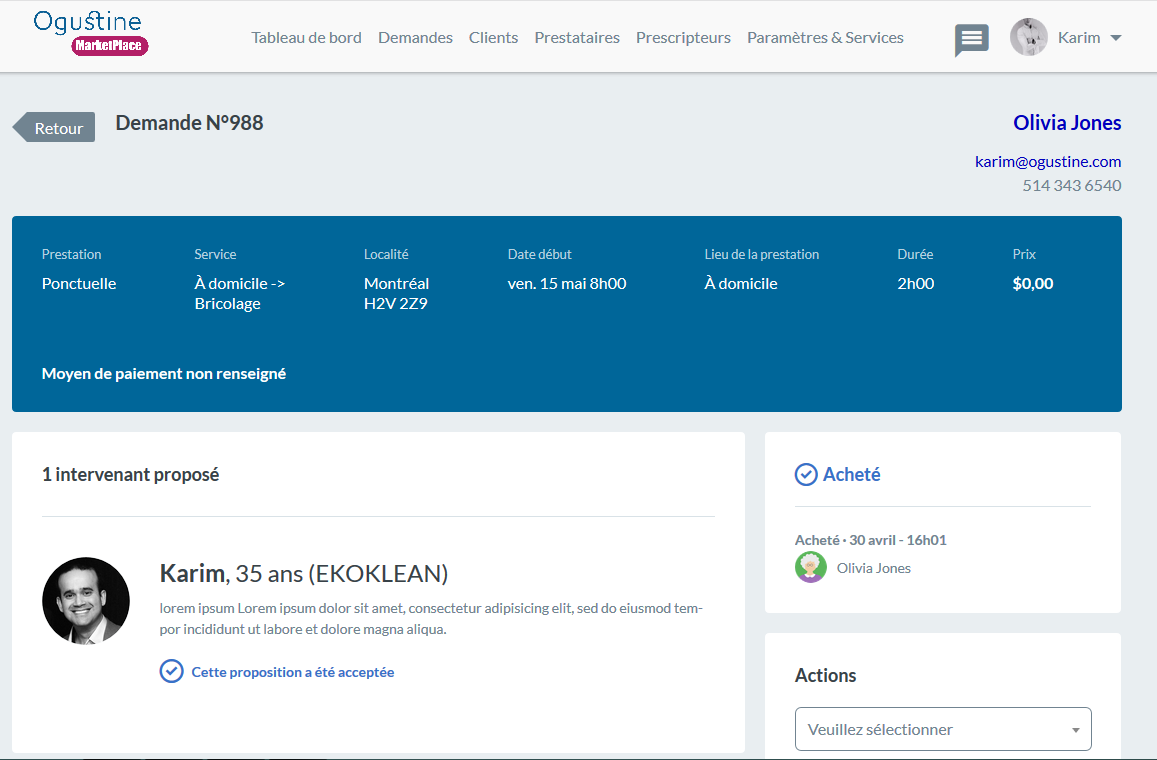Click the Acheté checkmark status icon
The height and width of the screenshot is (760, 1157).
(806, 474)
